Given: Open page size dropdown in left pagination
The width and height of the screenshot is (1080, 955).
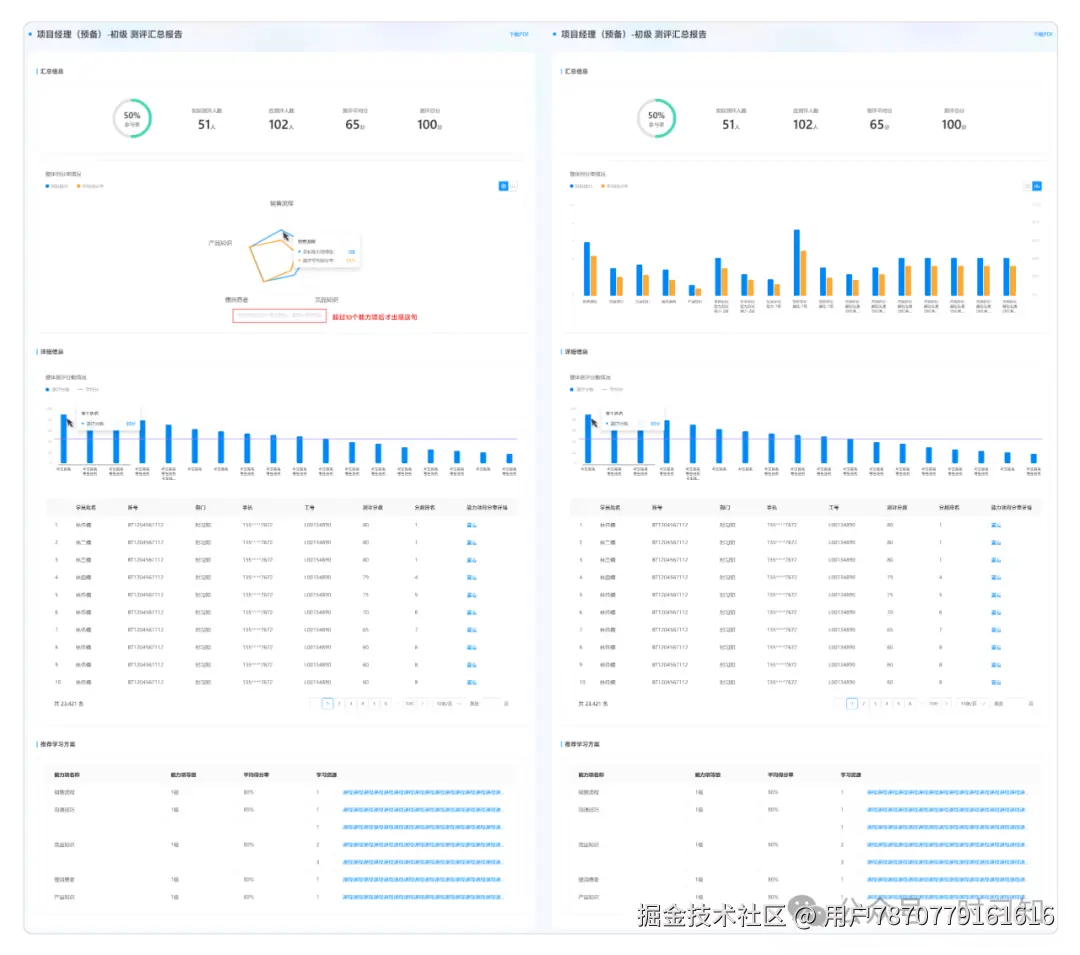Looking at the screenshot, I should click(448, 704).
